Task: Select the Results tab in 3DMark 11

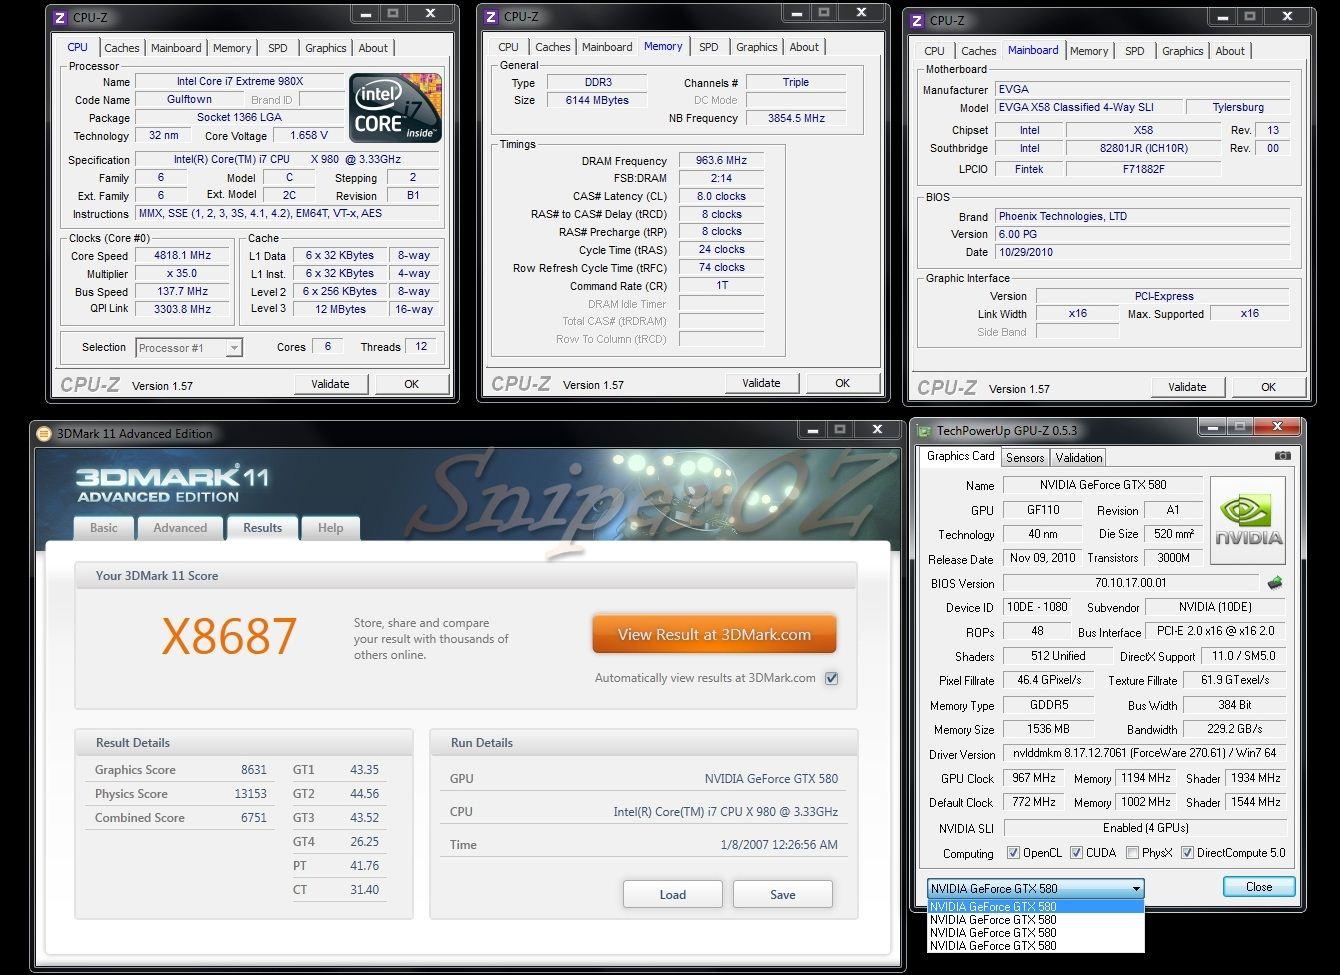Action: click(262, 527)
